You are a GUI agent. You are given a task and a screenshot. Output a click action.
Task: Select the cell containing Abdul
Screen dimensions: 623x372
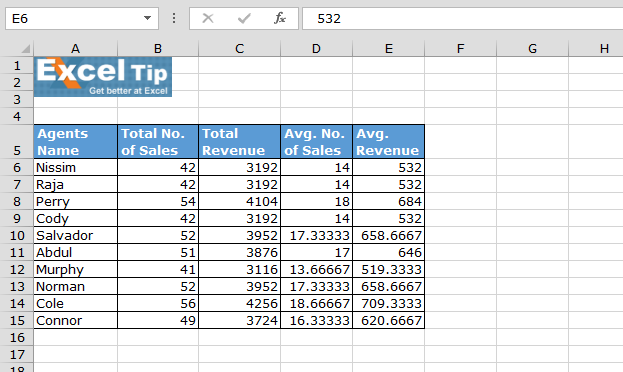click(x=75, y=252)
